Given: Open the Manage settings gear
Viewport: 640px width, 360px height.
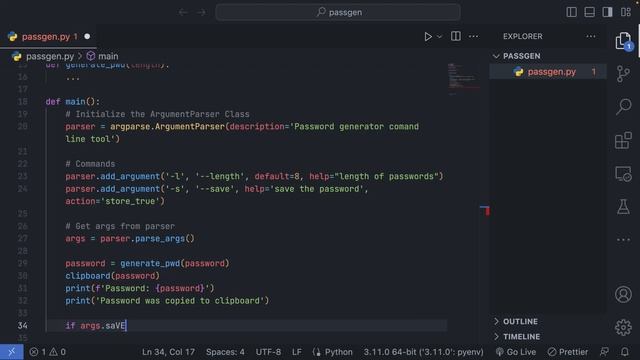Looking at the screenshot, I should click(x=623, y=327).
